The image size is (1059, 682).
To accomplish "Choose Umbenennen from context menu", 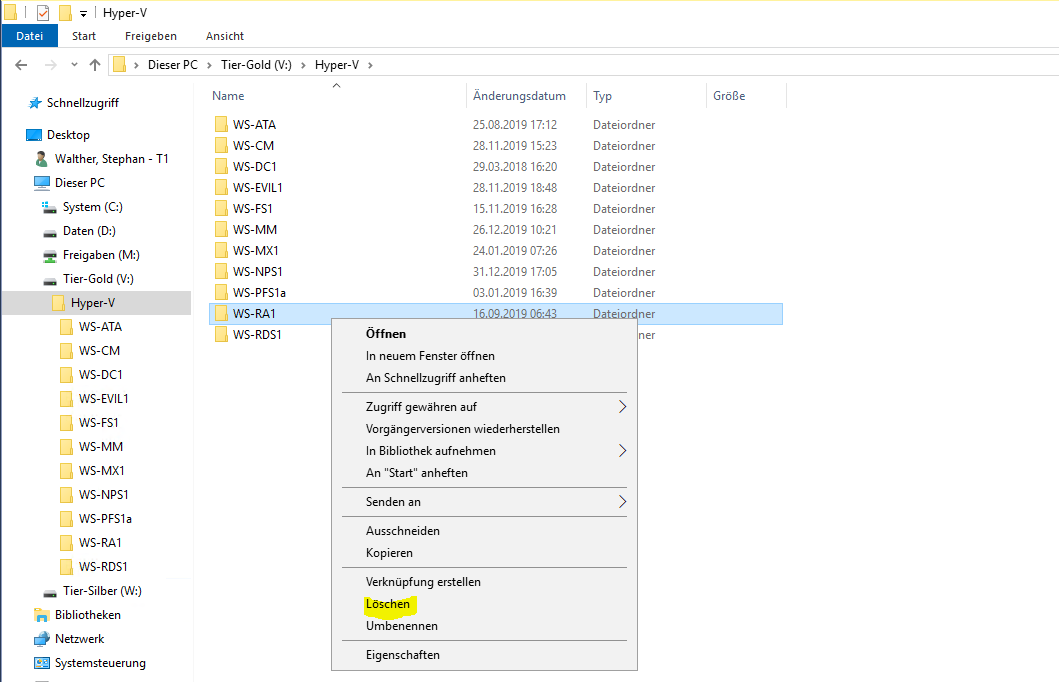I will point(484,626).
